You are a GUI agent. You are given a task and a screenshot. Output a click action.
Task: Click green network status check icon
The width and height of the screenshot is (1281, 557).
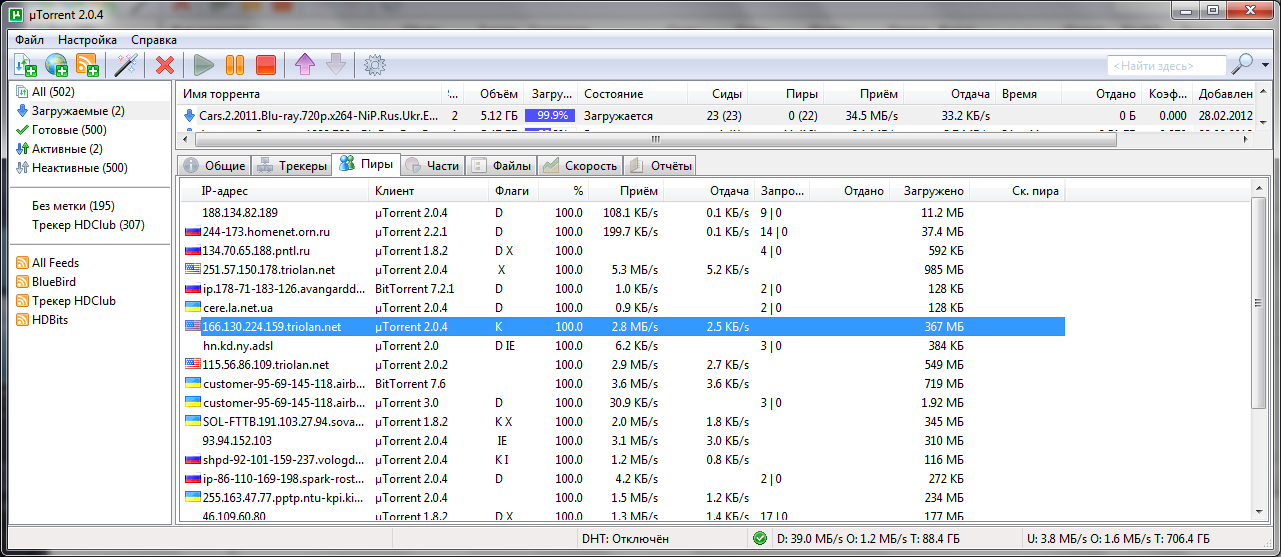(759, 539)
